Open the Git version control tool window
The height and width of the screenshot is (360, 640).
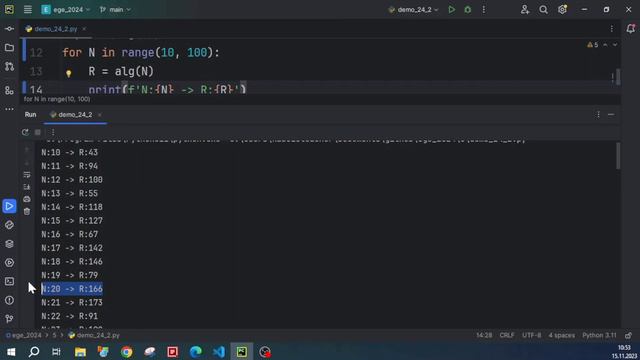point(9,318)
